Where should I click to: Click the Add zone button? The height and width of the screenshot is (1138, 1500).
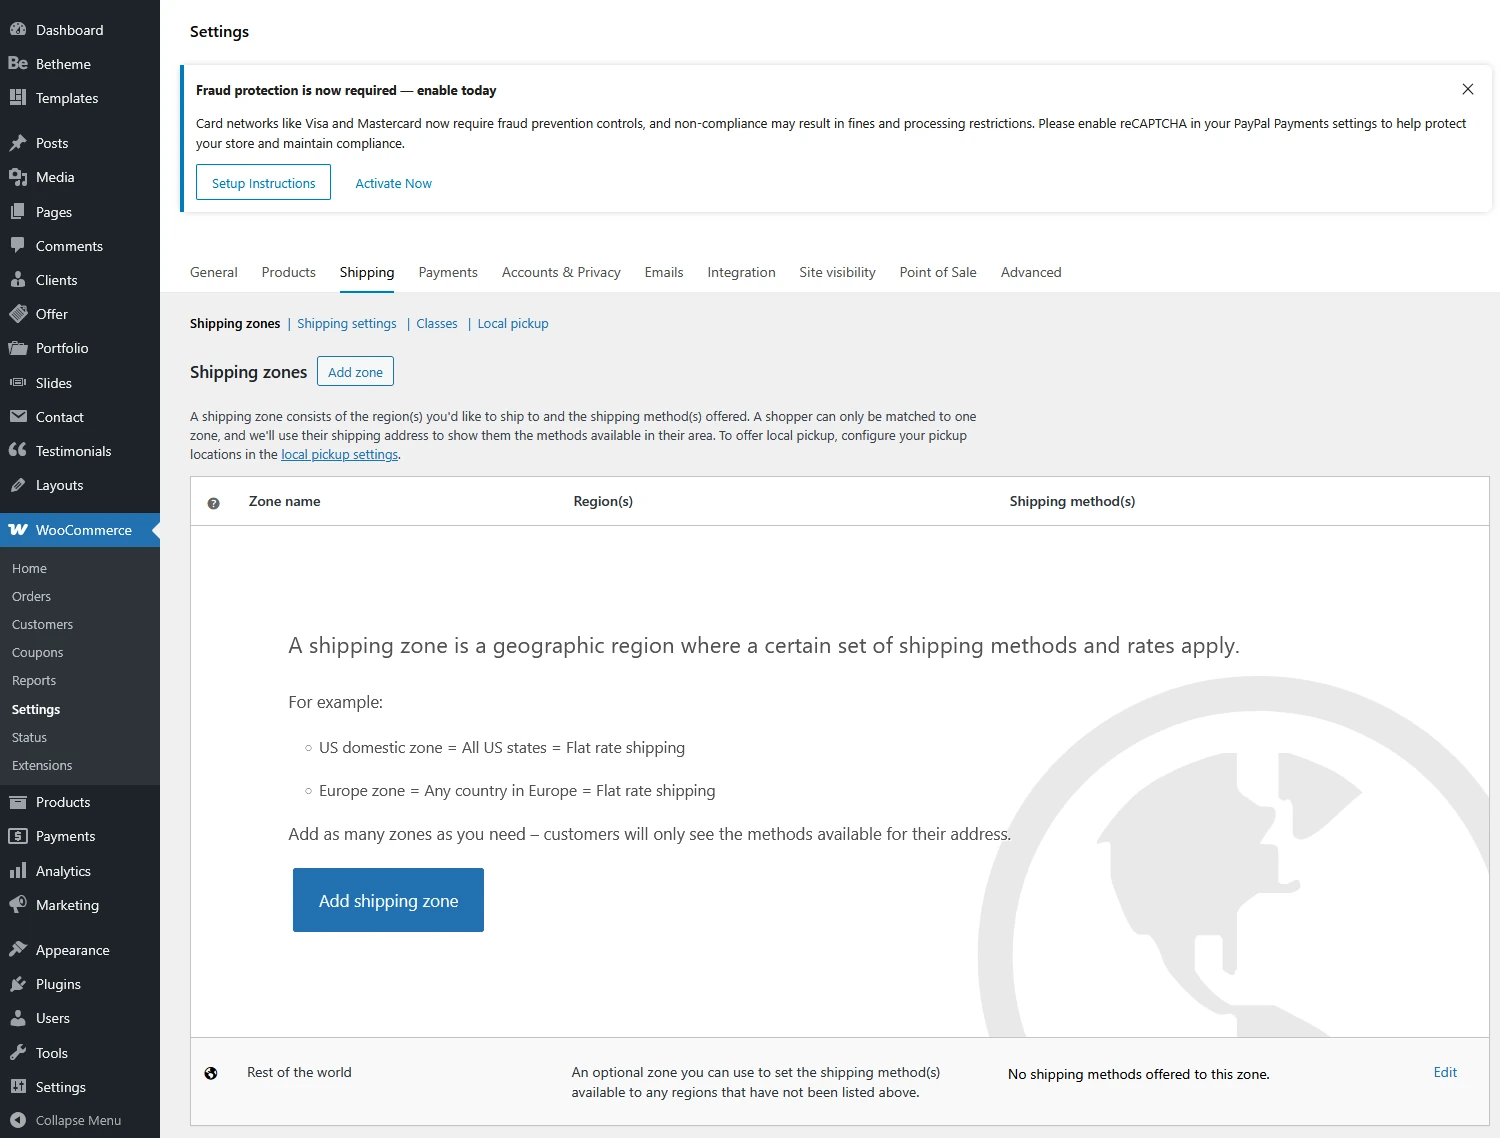coord(355,371)
